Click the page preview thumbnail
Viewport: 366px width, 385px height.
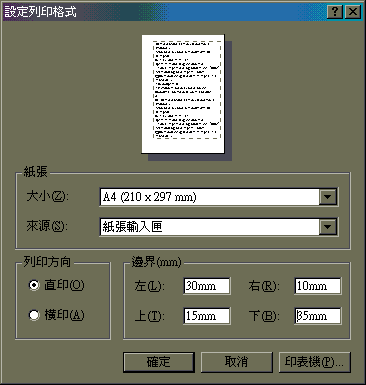[183, 94]
